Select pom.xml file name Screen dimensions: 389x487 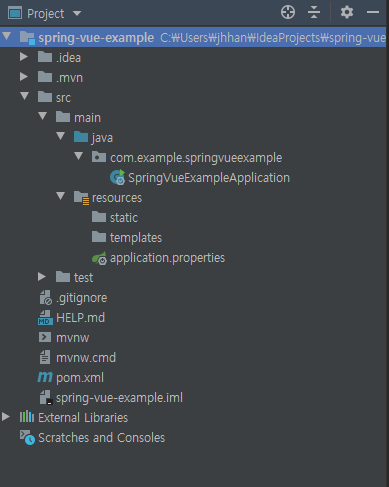80,378
